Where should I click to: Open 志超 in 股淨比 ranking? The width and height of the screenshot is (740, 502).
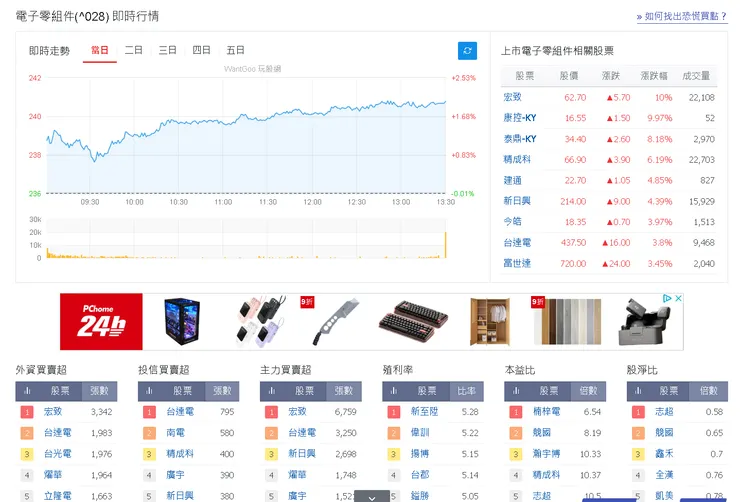point(664,411)
